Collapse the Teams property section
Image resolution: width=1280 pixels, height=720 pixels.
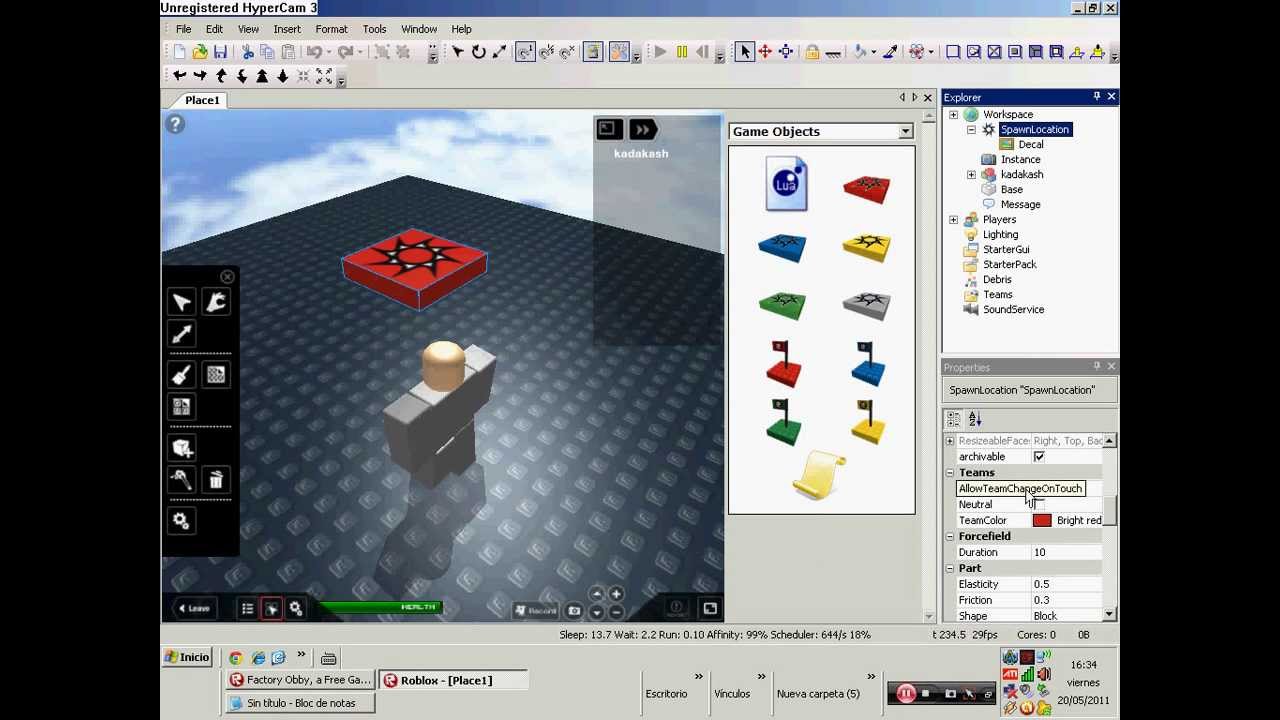(950, 473)
